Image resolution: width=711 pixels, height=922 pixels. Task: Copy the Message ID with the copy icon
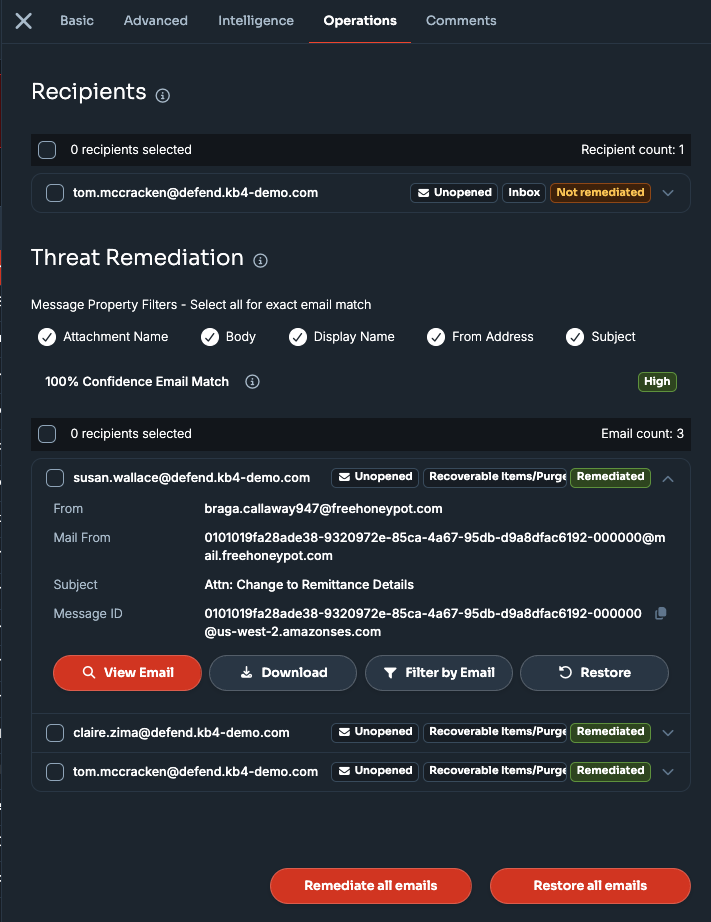pos(660,613)
